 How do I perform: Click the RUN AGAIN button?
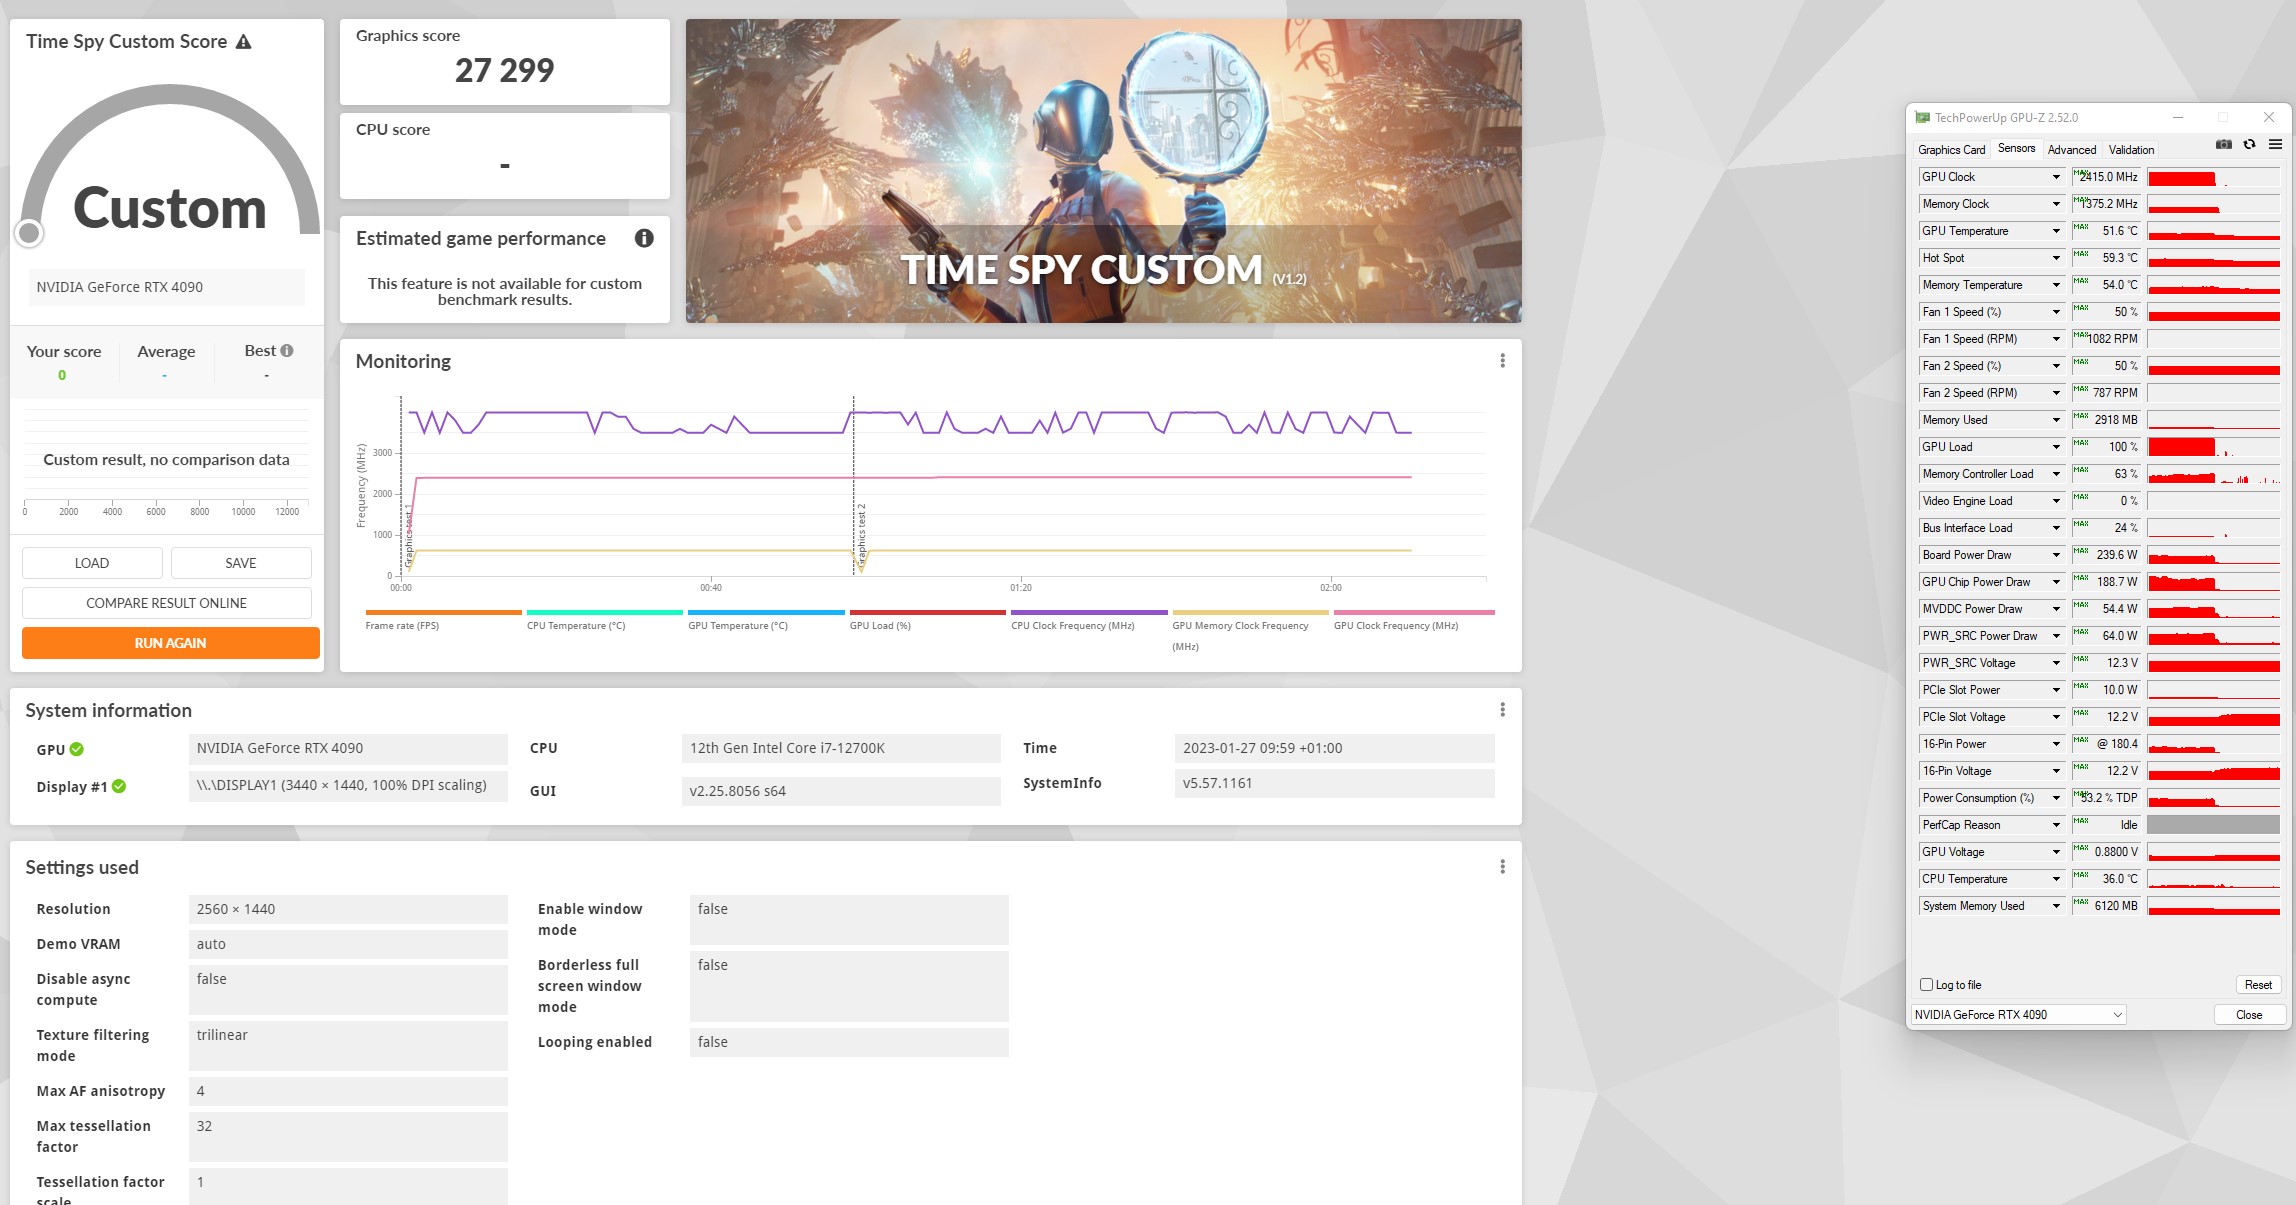170,643
